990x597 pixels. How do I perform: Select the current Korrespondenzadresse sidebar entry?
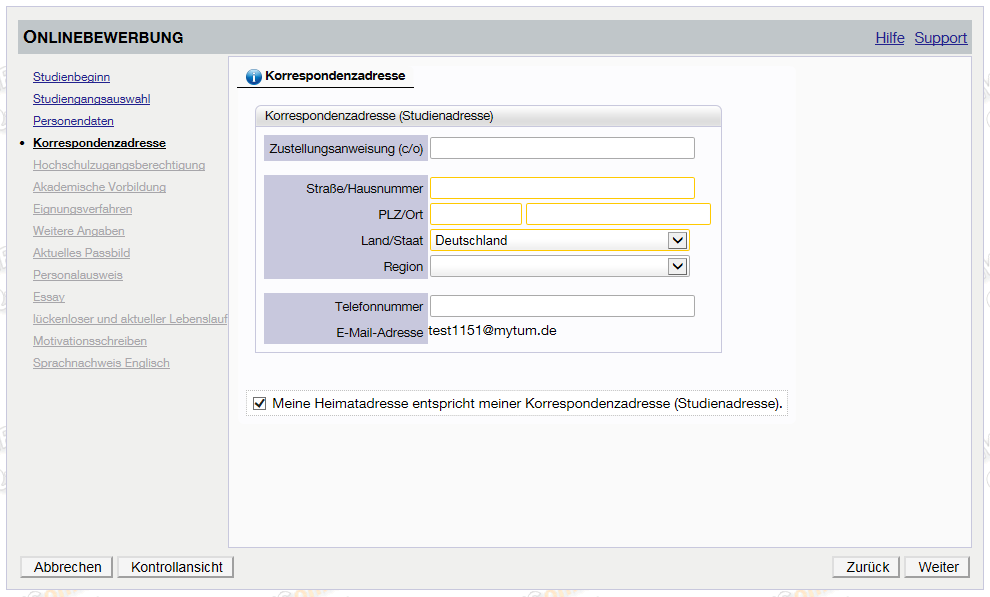[x=99, y=143]
